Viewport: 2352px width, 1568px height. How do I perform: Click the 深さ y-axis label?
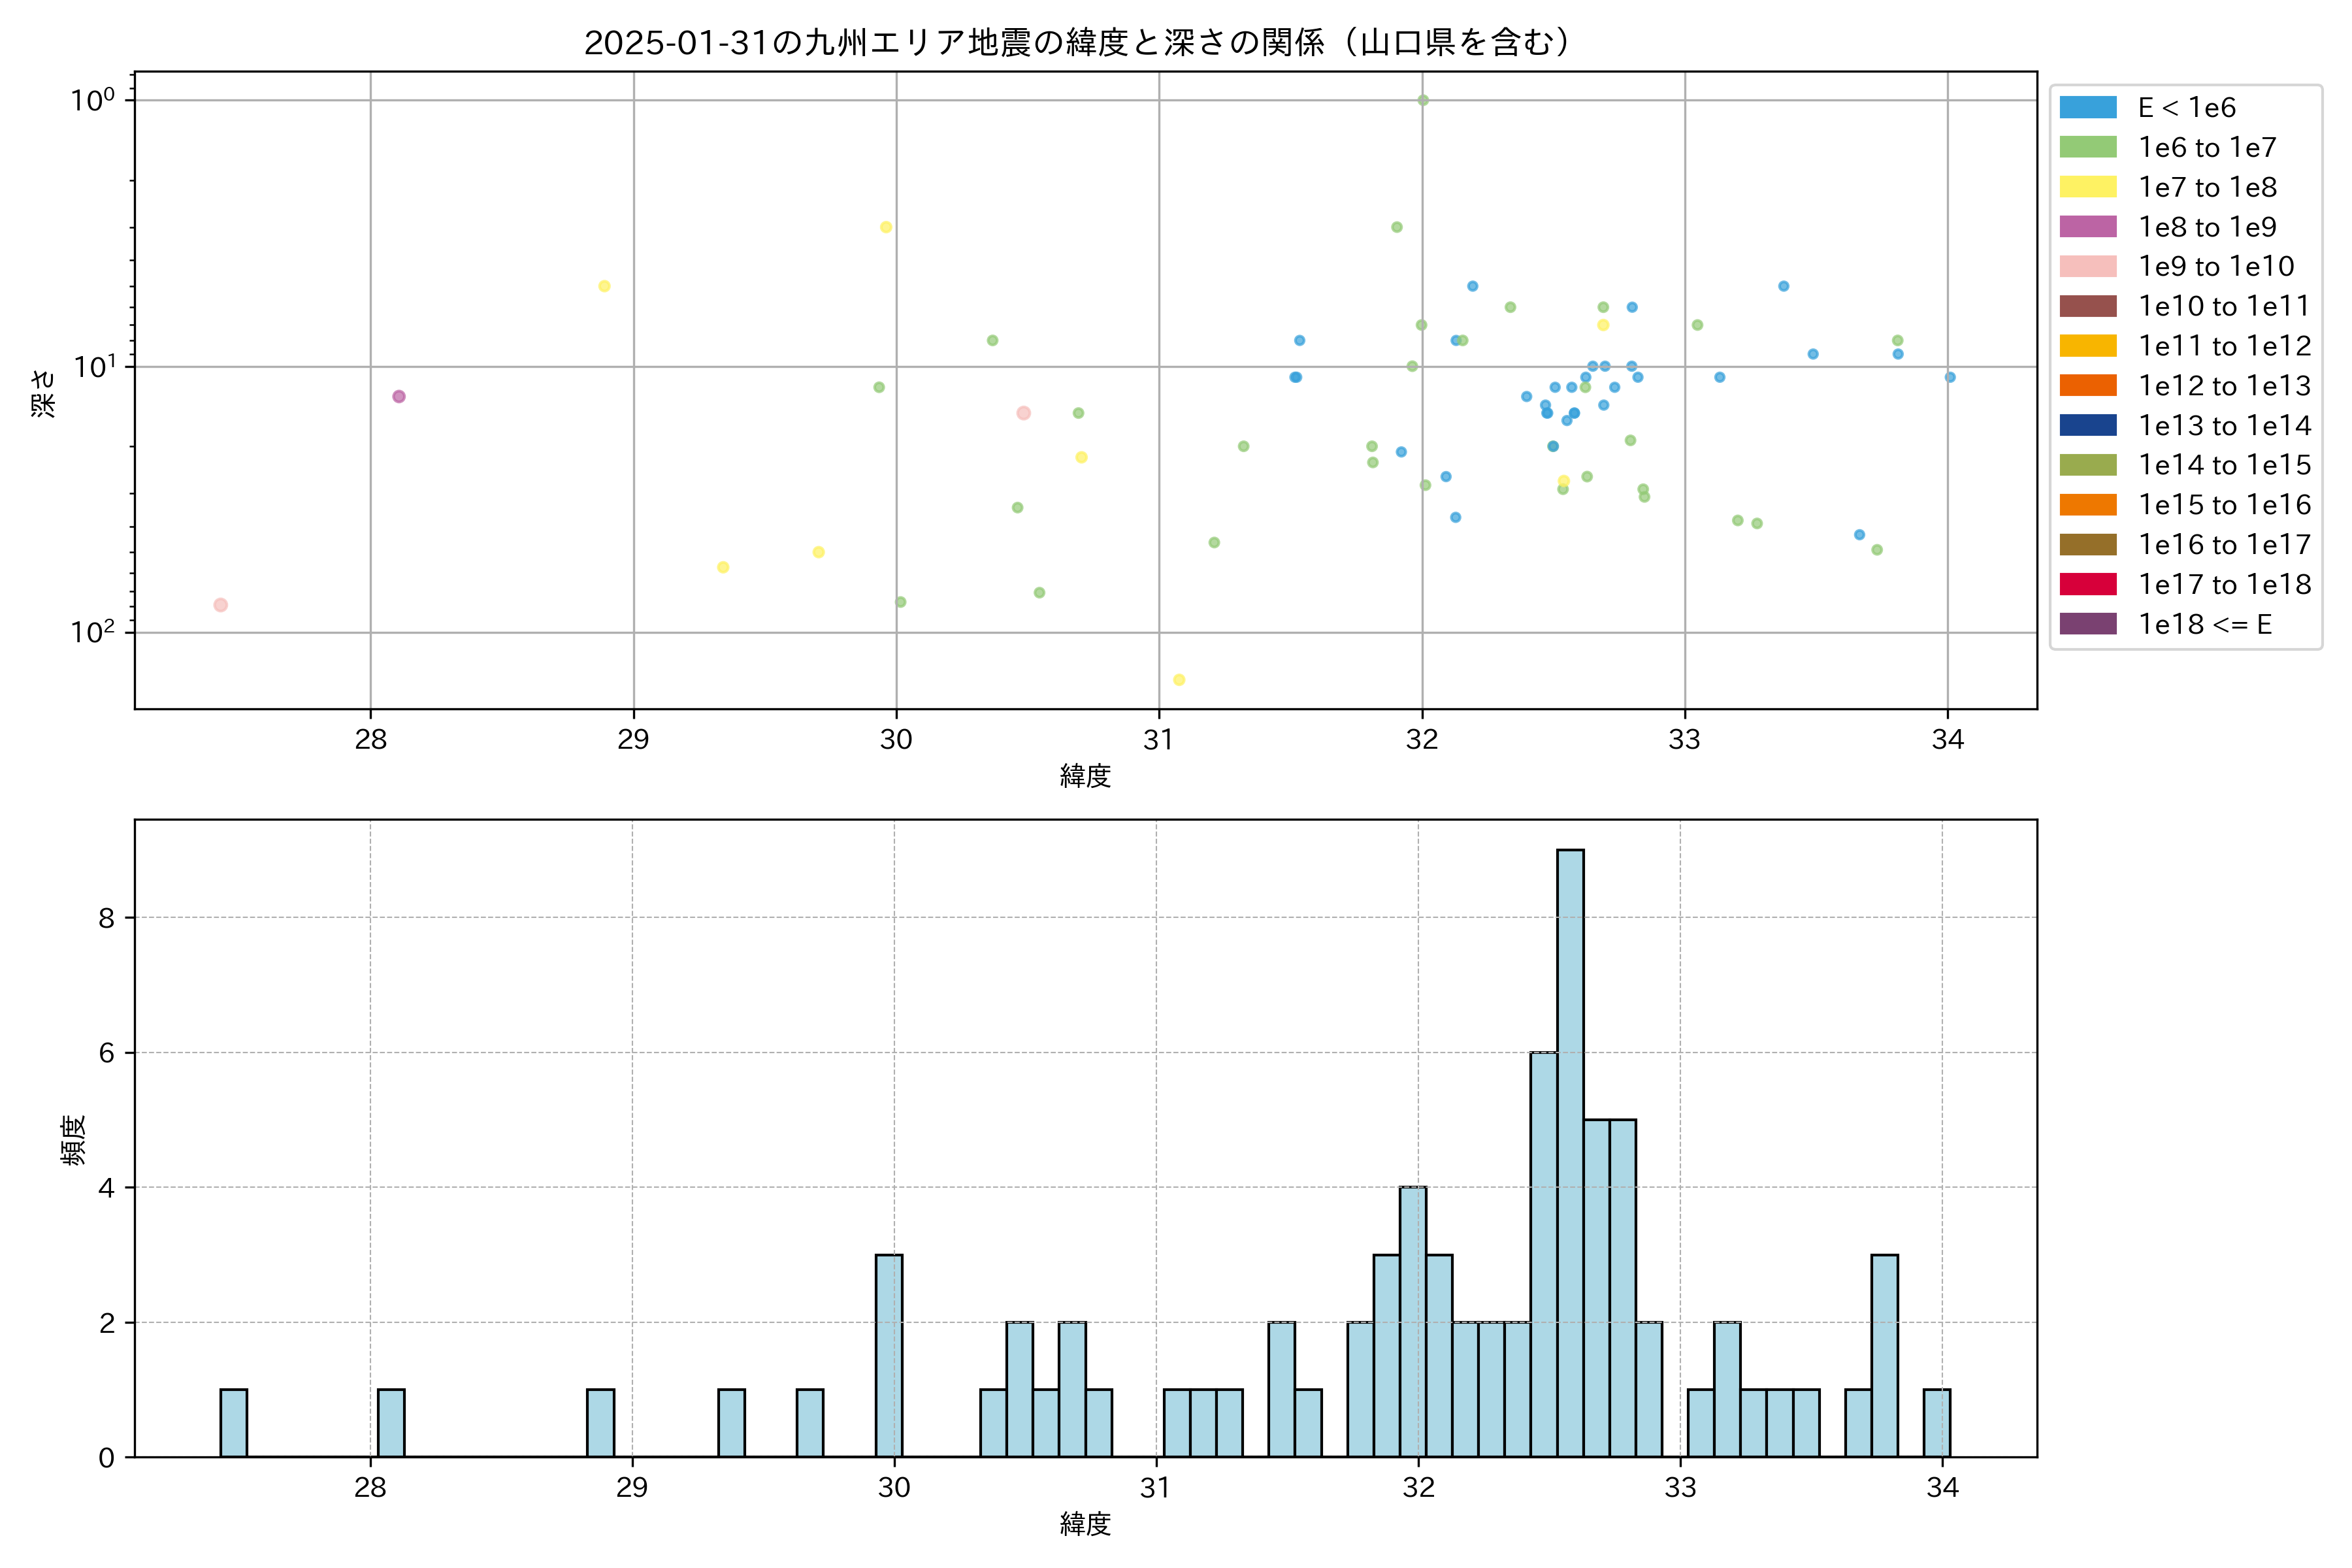[43, 393]
